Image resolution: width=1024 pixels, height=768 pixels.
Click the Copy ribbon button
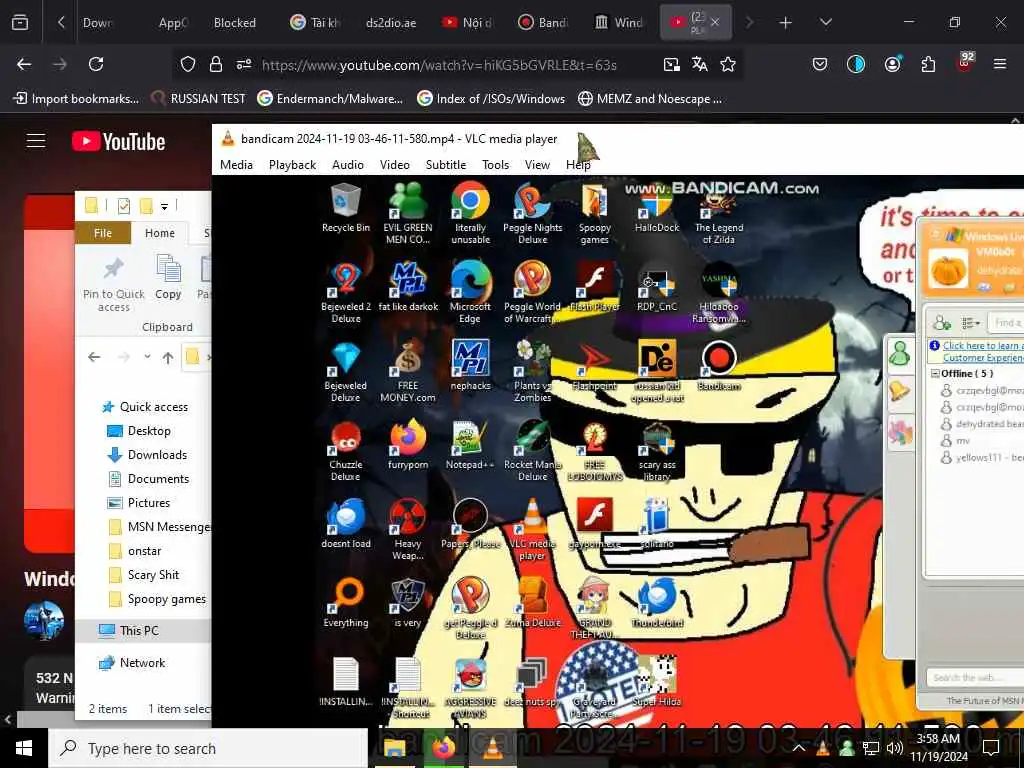click(x=168, y=278)
